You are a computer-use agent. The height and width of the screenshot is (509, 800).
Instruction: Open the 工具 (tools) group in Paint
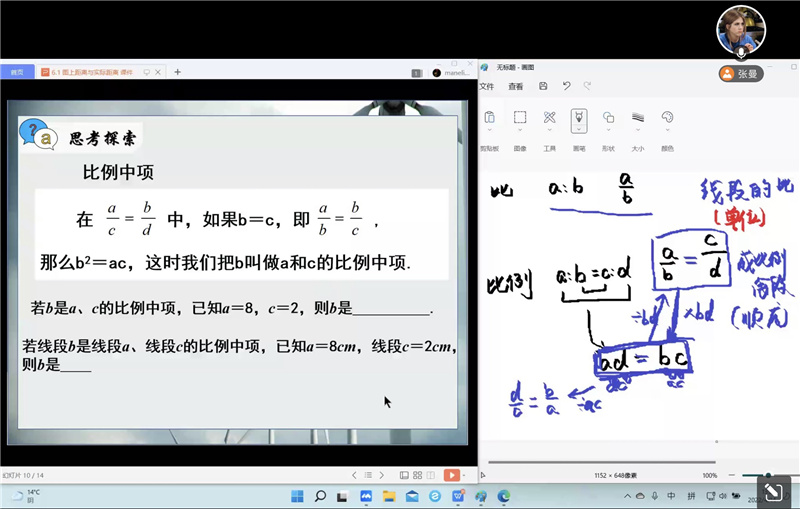[x=549, y=119]
